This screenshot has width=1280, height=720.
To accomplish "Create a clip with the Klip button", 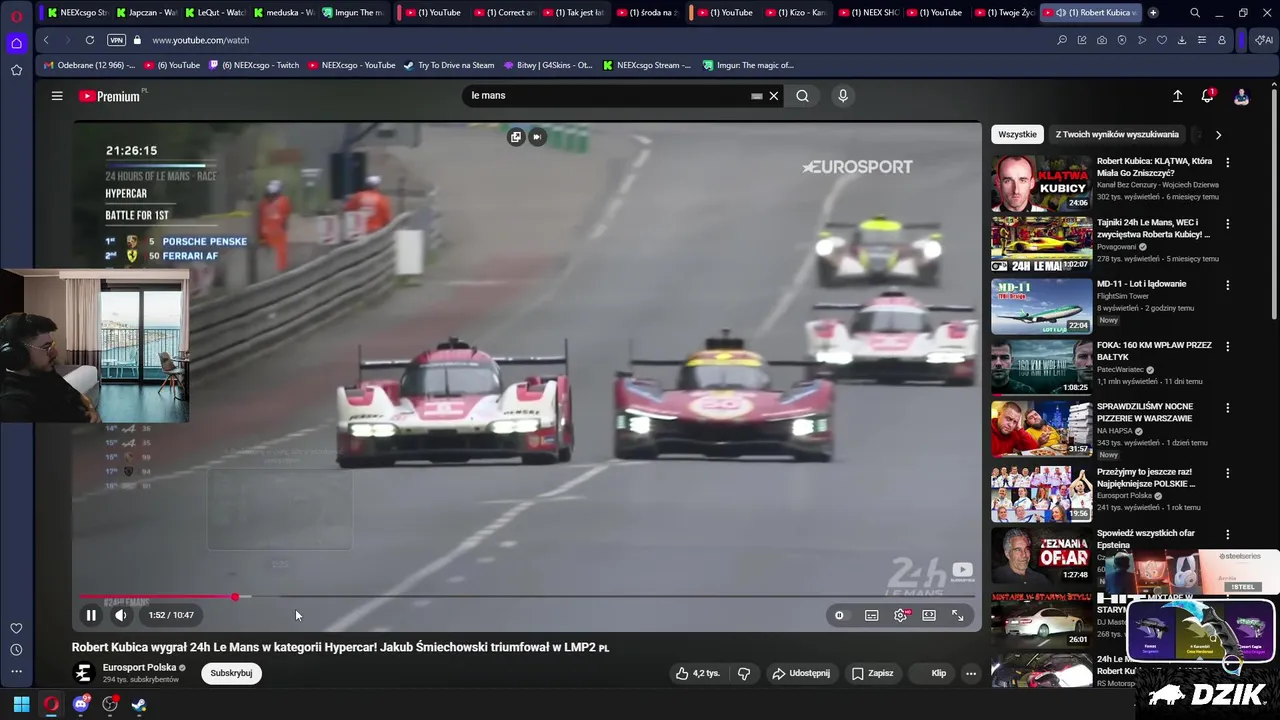I will coord(931,673).
